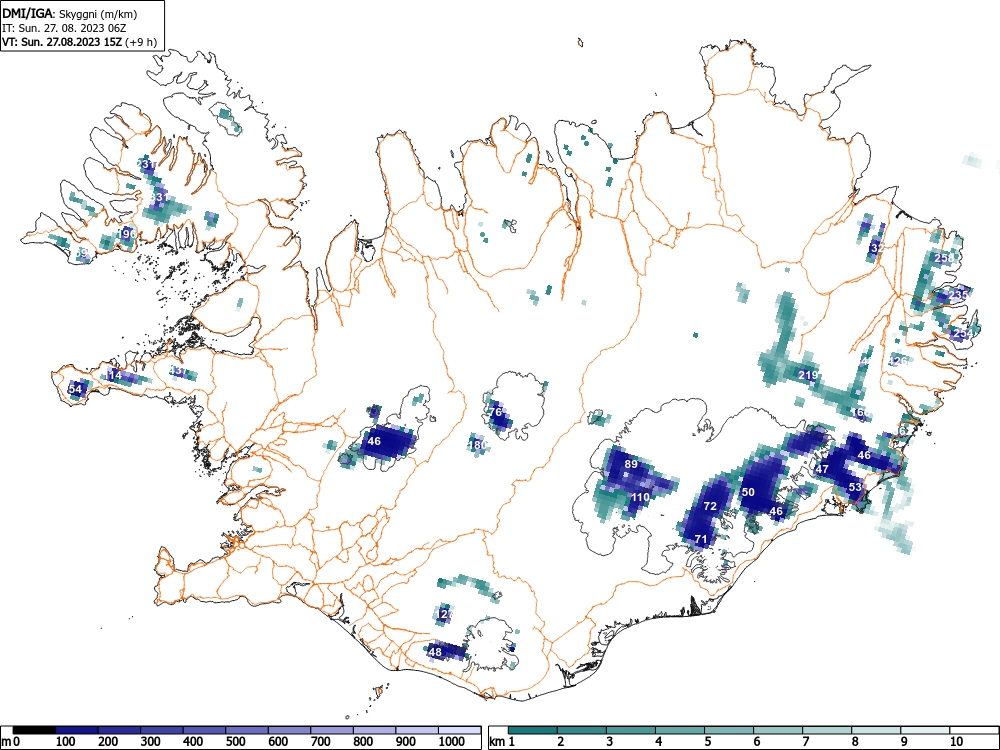Click the 5 tick on the km legend

708,742
